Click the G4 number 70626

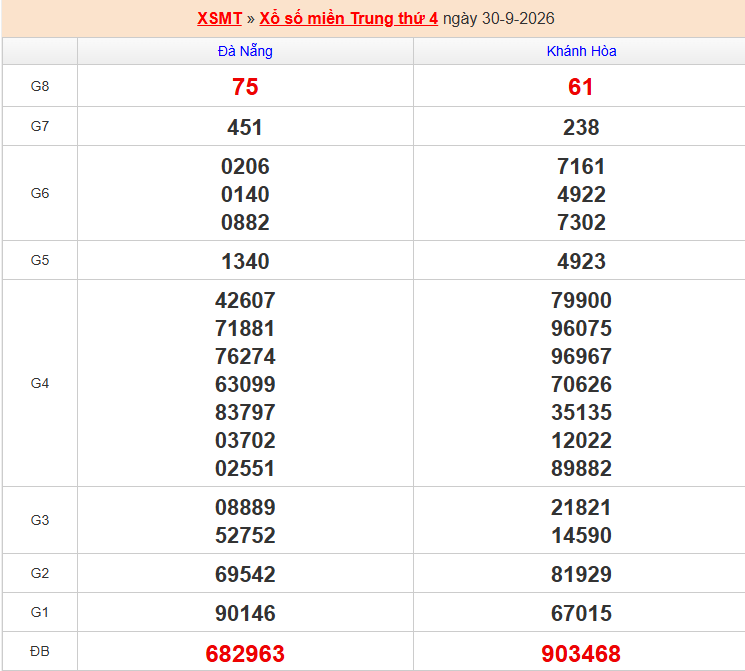581,384
